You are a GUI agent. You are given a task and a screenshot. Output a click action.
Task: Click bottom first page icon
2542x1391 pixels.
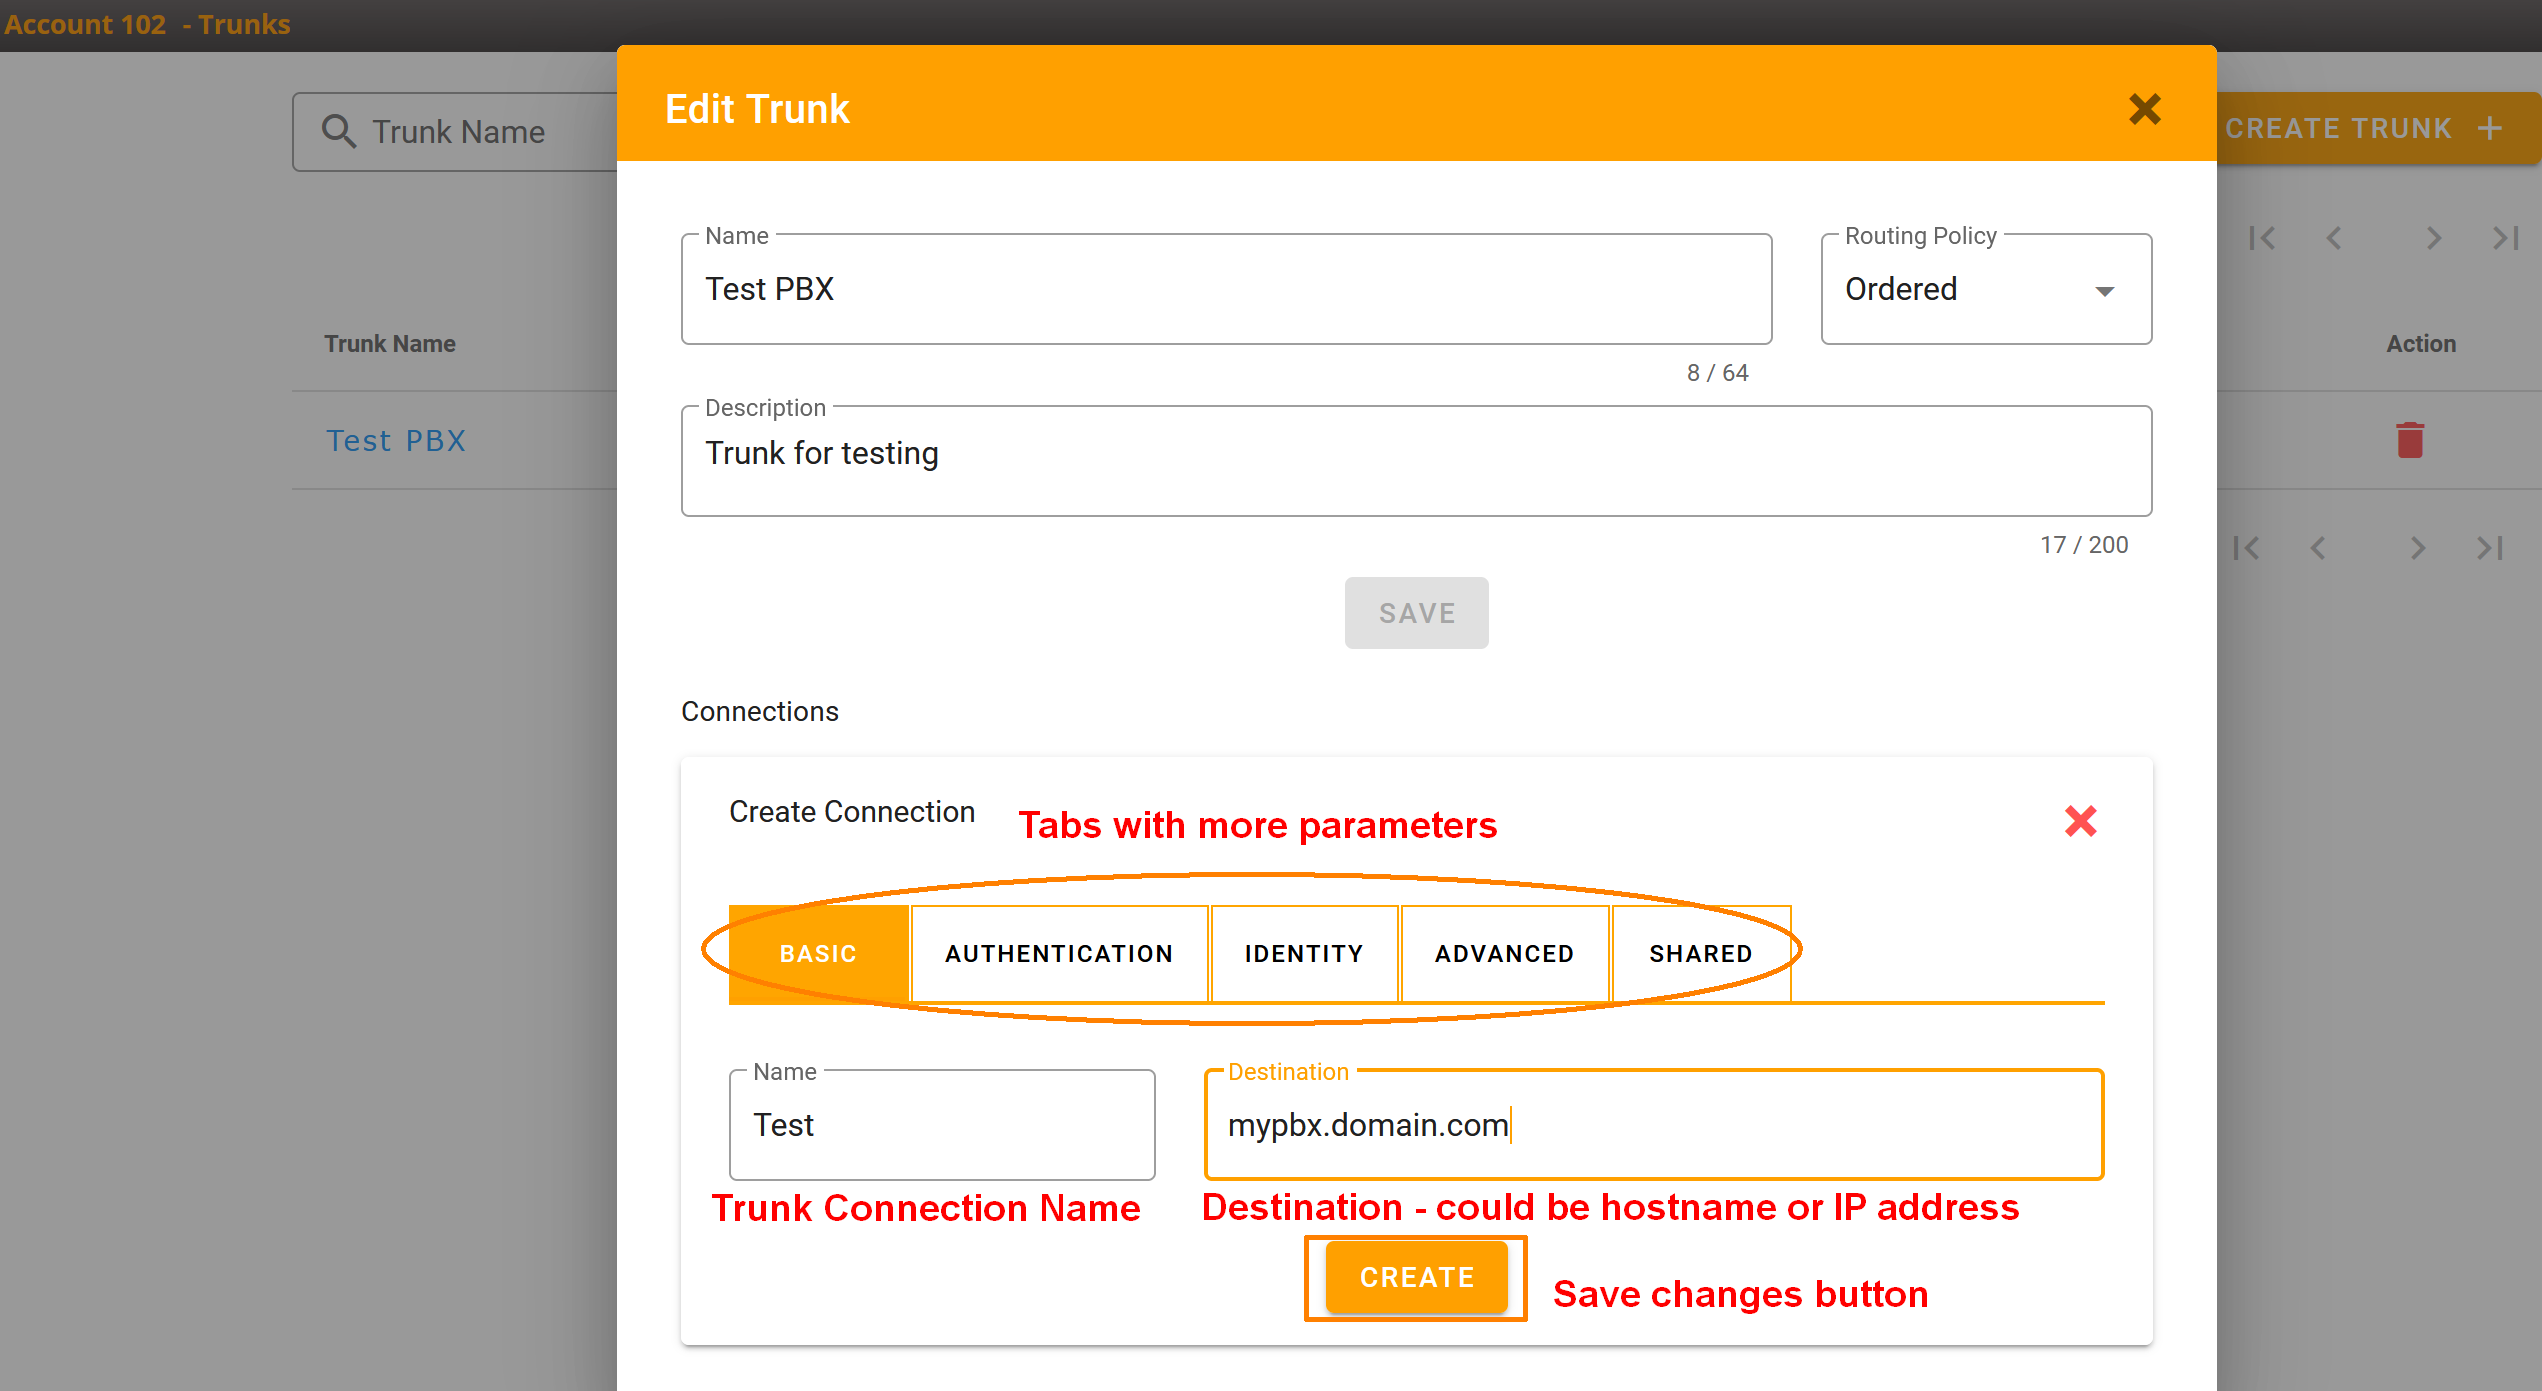coord(2246,548)
